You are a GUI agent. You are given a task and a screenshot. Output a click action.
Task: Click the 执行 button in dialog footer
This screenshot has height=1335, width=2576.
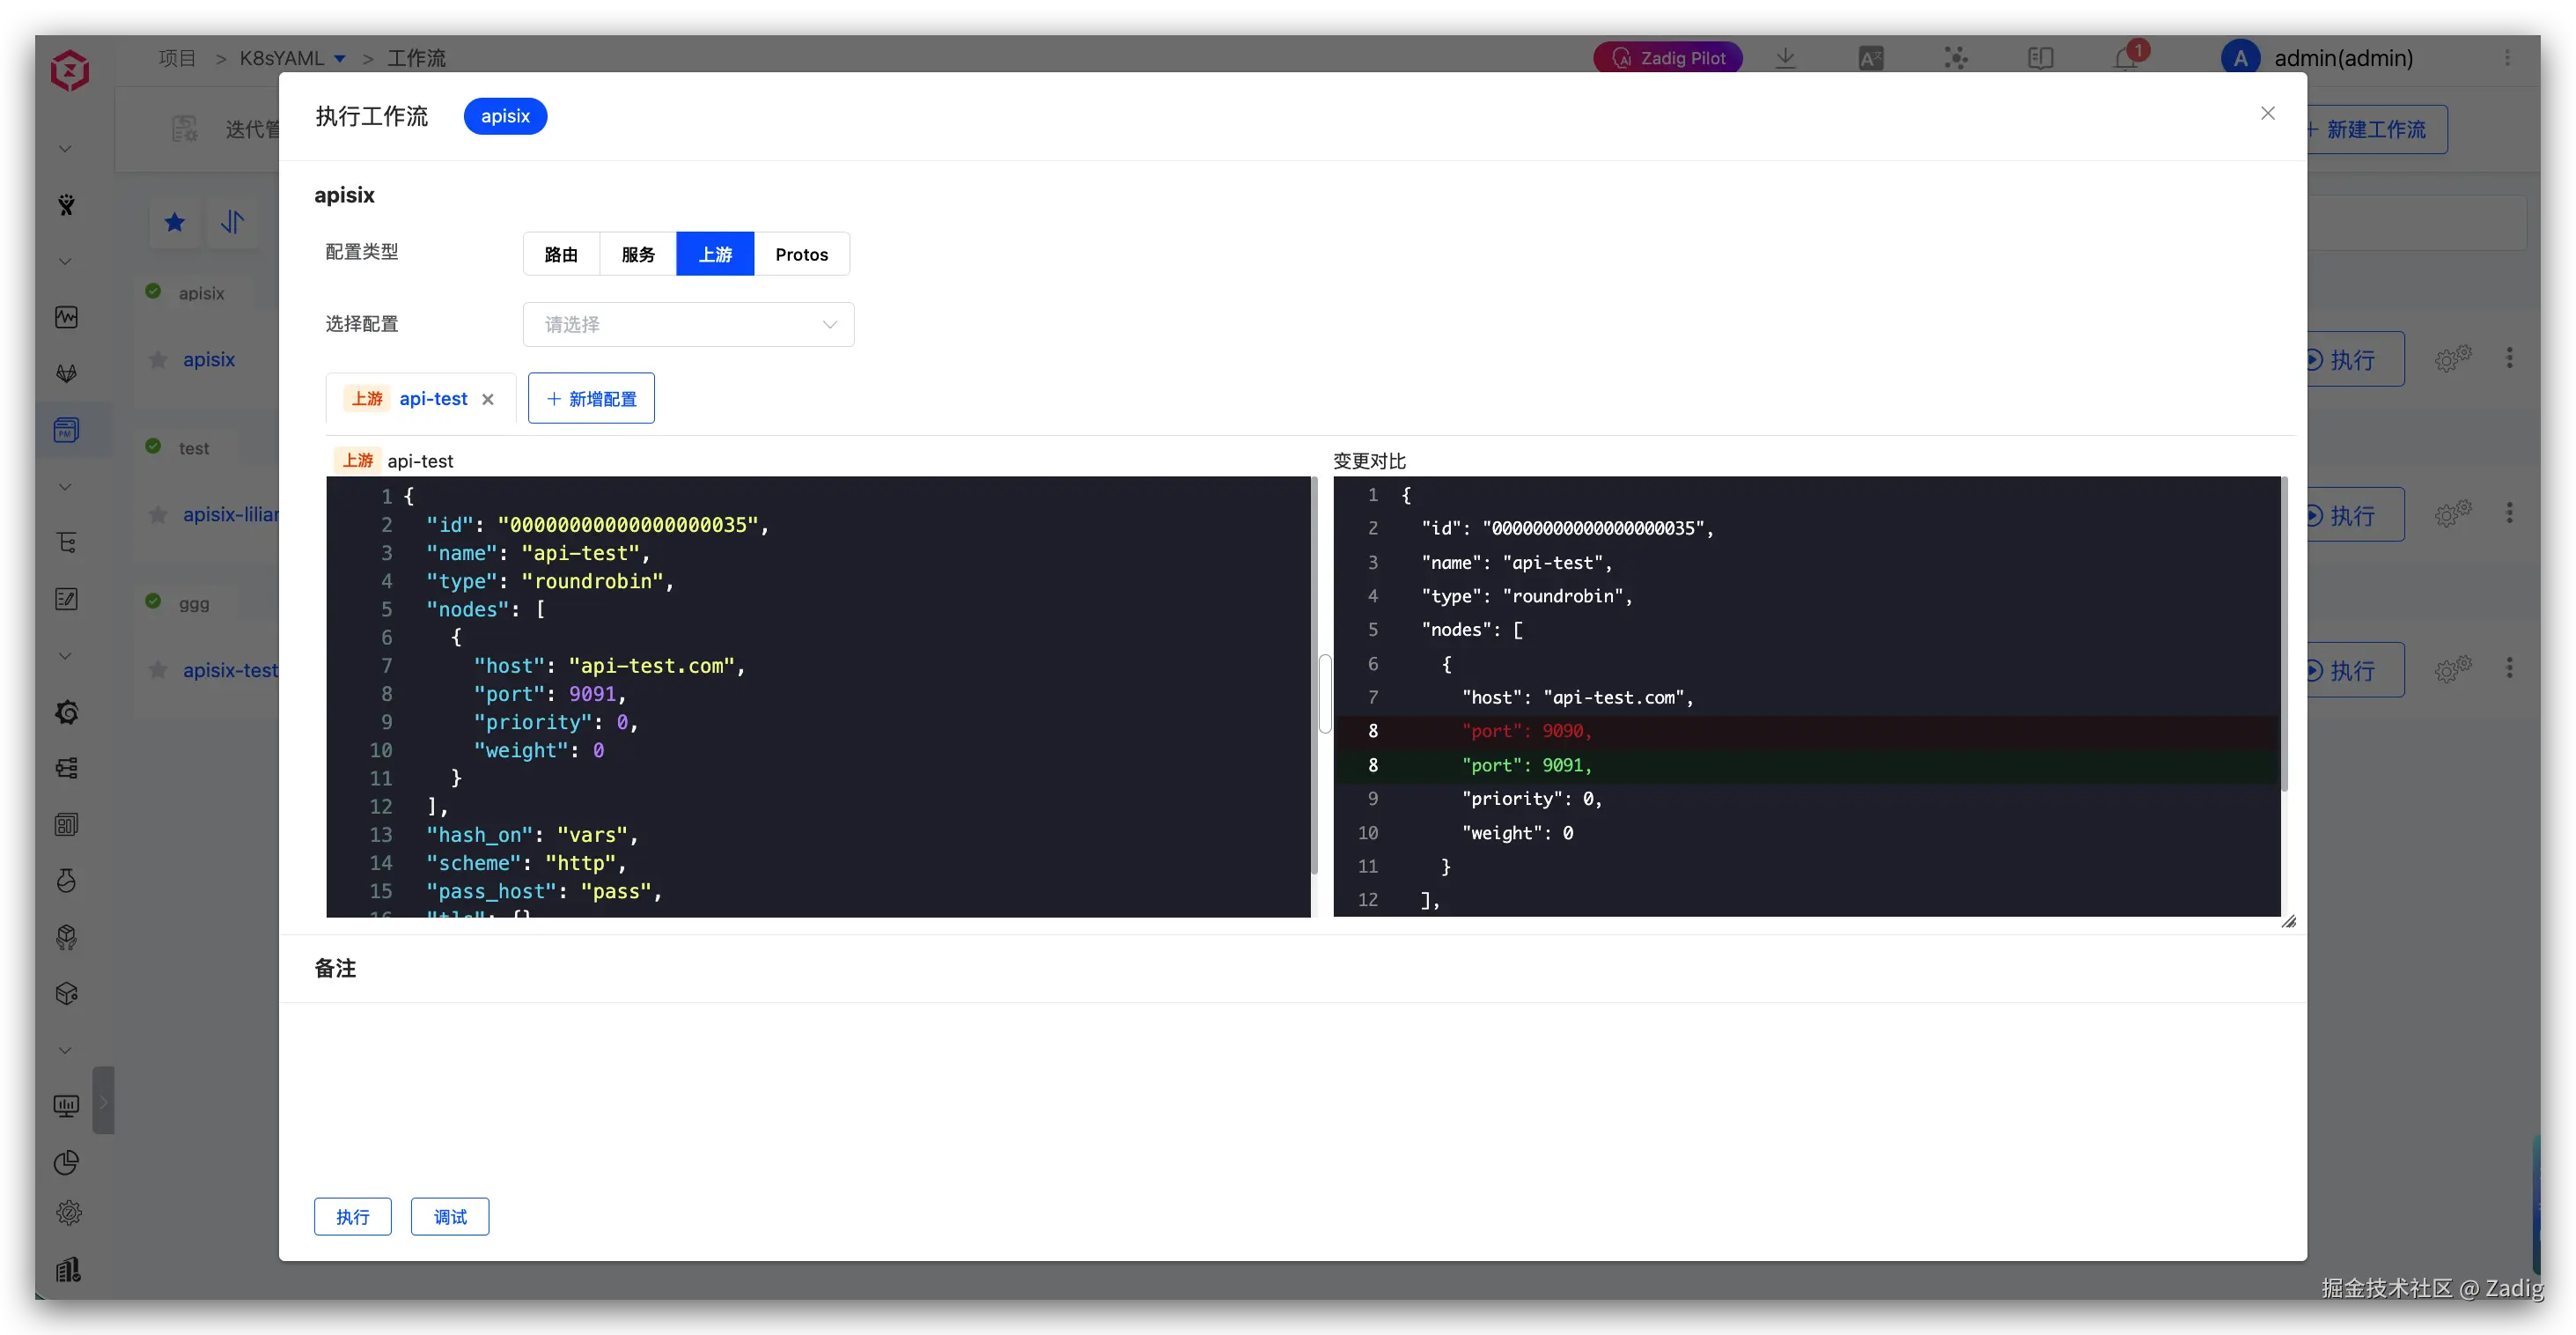tap(352, 1217)
